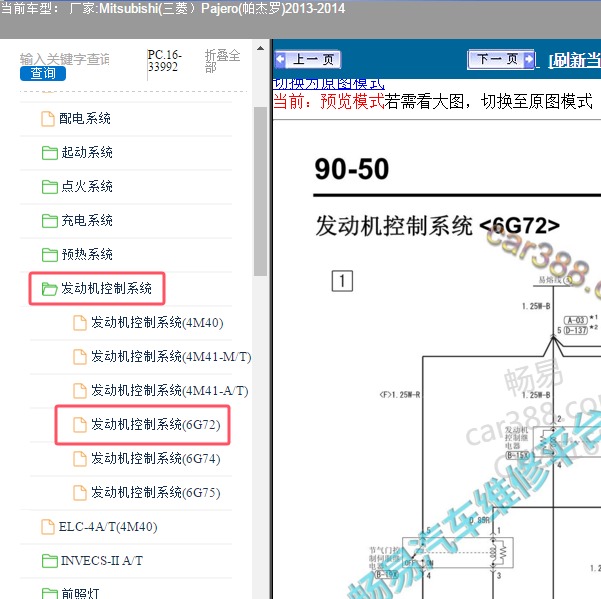
Task: Expand the 点火系统 folder
Action: [x=87, y=187]
